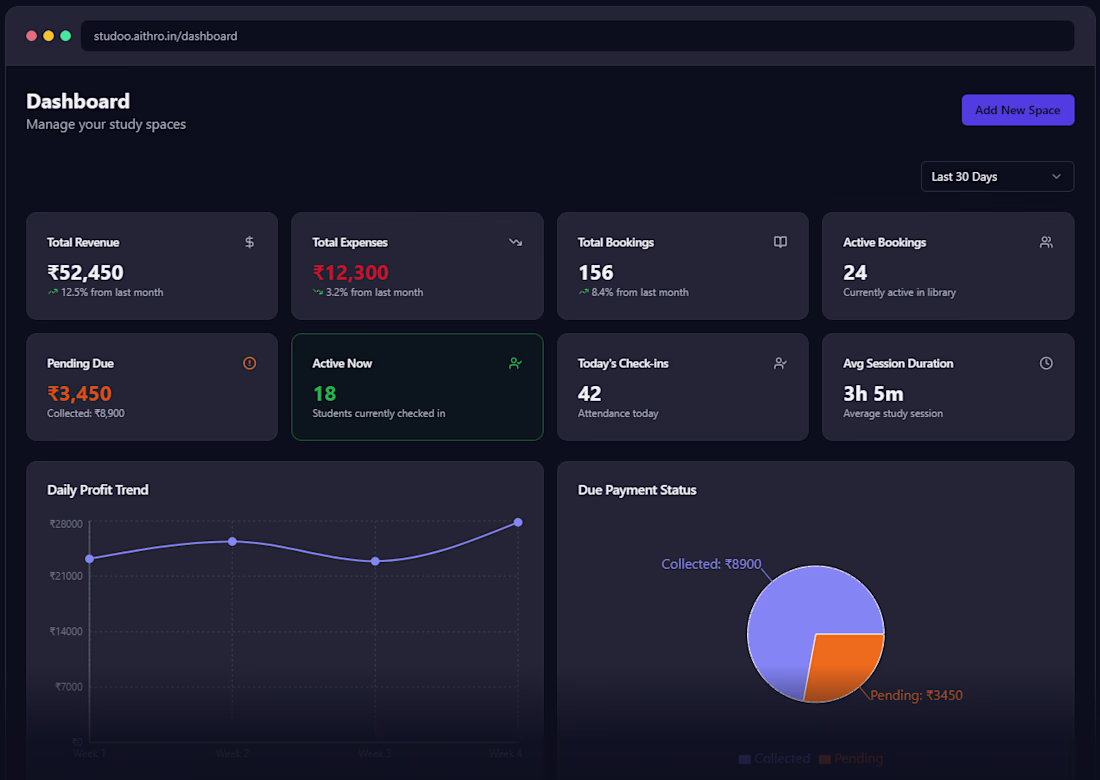Select the Week 4 data point on profit chart
Screen dimensions: 1100x780
click(518, 523)
